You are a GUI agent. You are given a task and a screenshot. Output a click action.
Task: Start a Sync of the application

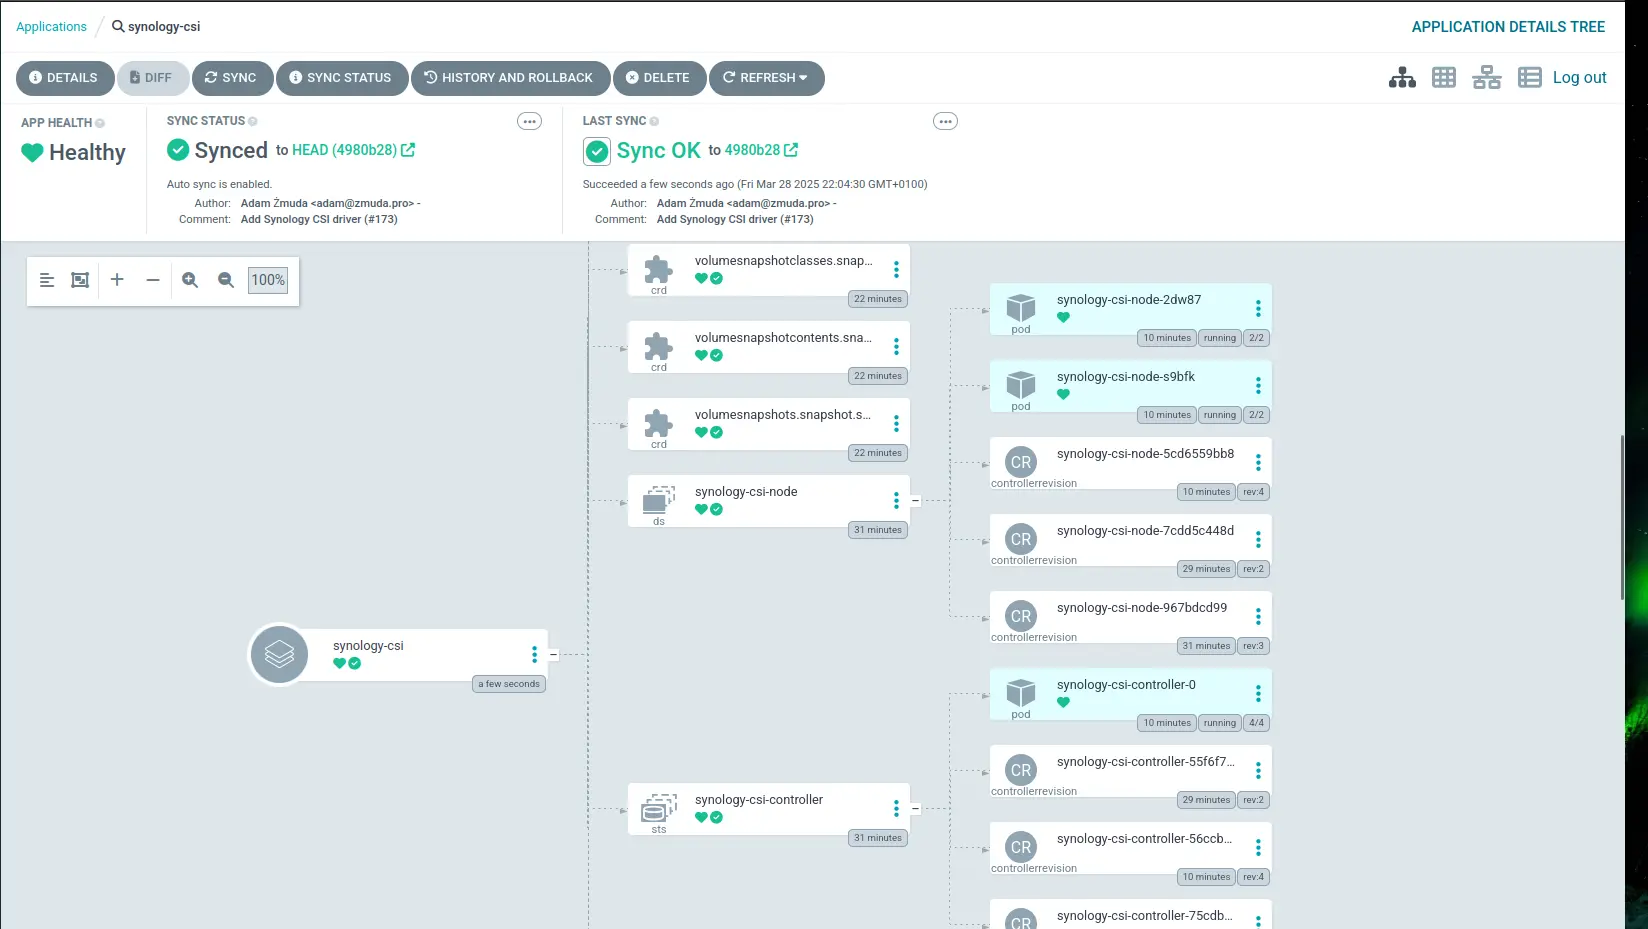pyautogui.click(x=232, y=78)
